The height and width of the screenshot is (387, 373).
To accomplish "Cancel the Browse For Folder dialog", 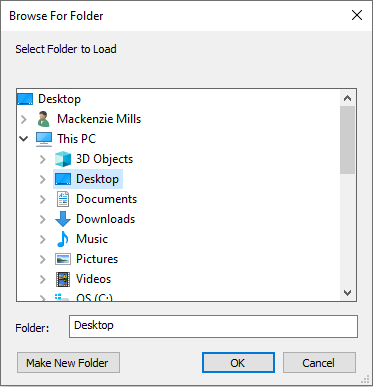I will click(x=319, y=363).
